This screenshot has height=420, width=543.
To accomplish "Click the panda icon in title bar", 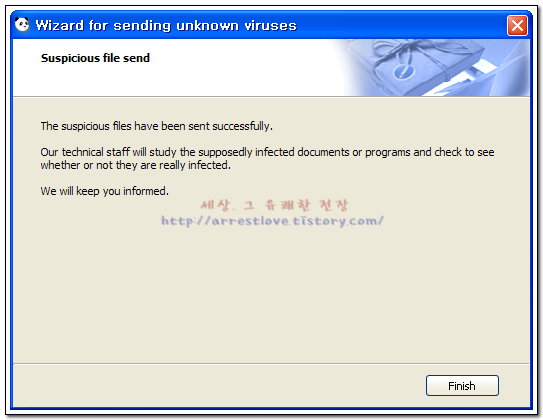I will tap(22, 25).
